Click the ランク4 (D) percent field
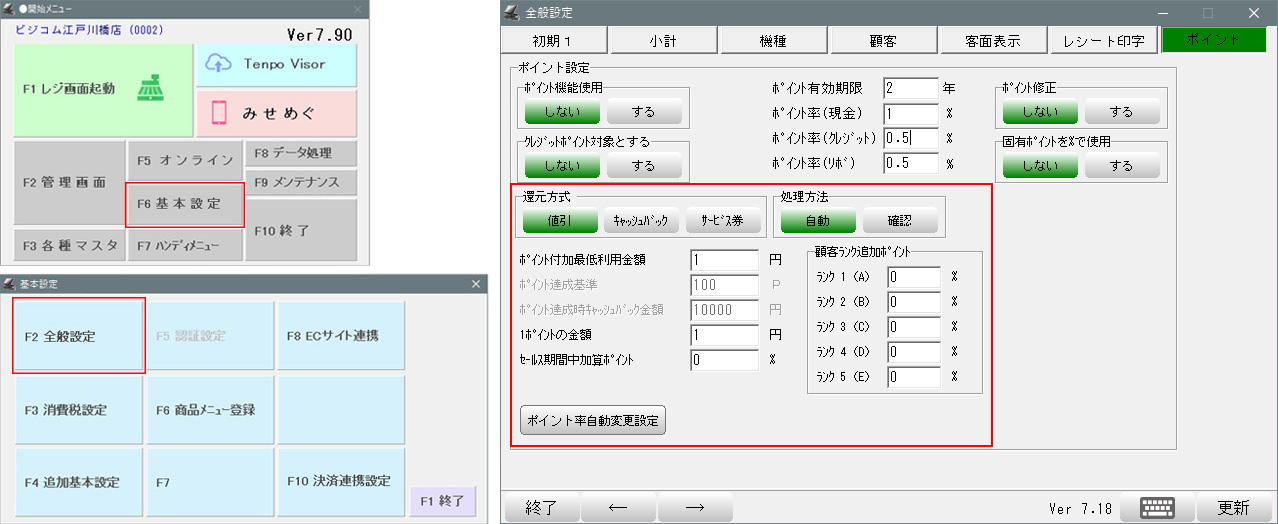The width and height of the screenshot is (1278, 524). point(913,352)
